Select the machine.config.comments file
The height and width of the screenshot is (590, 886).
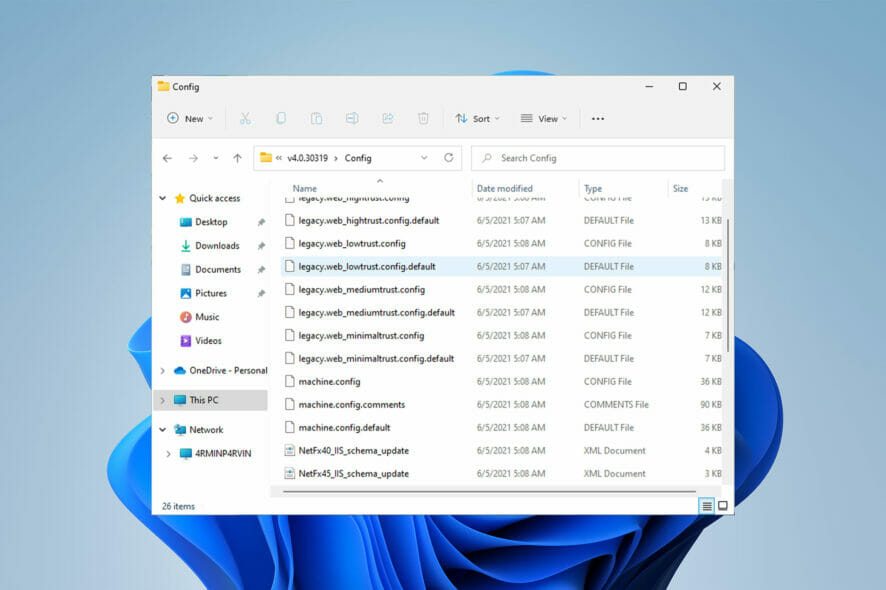[x=502, y=405]
